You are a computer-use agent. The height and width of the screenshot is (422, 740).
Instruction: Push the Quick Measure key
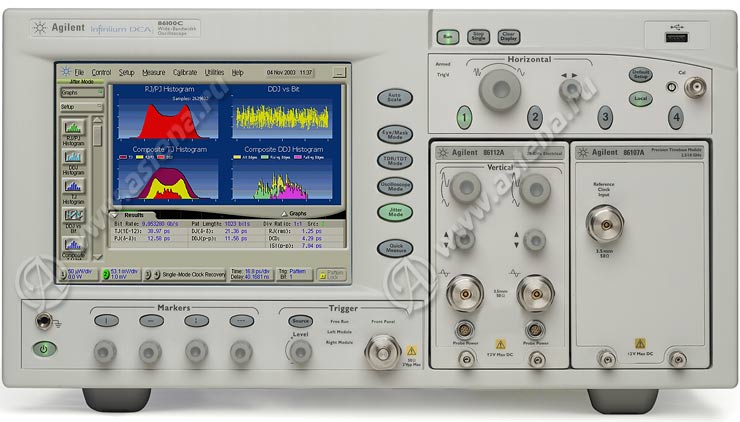pos(395,248)
